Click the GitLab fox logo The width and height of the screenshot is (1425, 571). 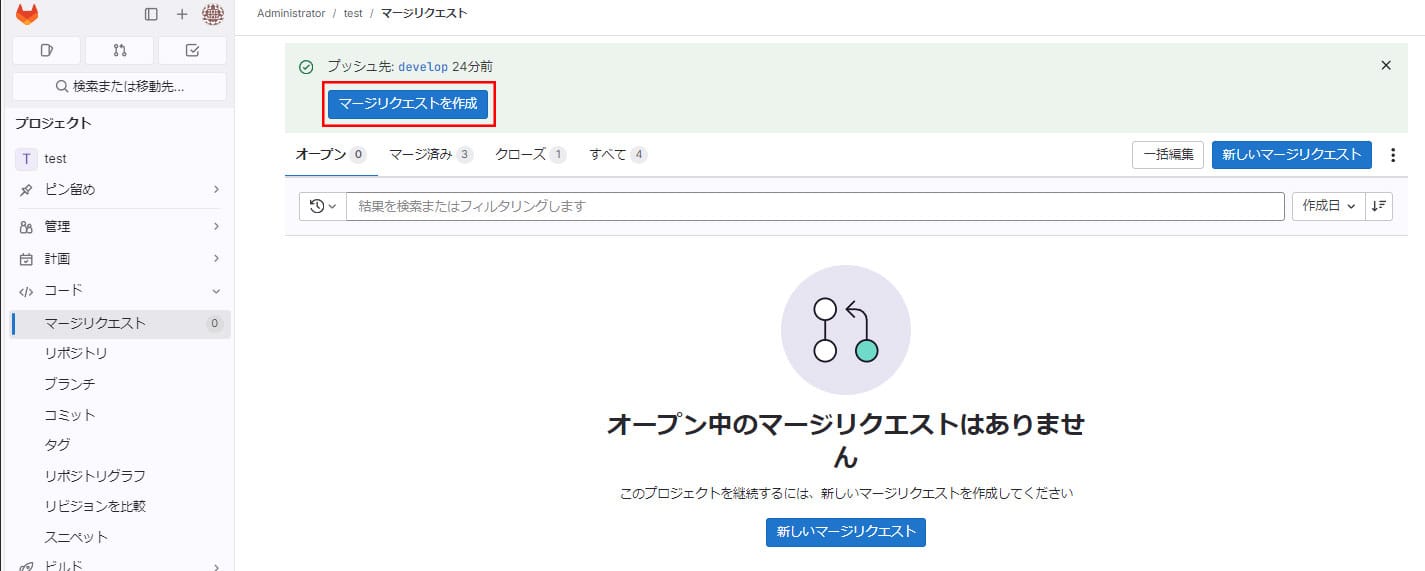point(27,14)
